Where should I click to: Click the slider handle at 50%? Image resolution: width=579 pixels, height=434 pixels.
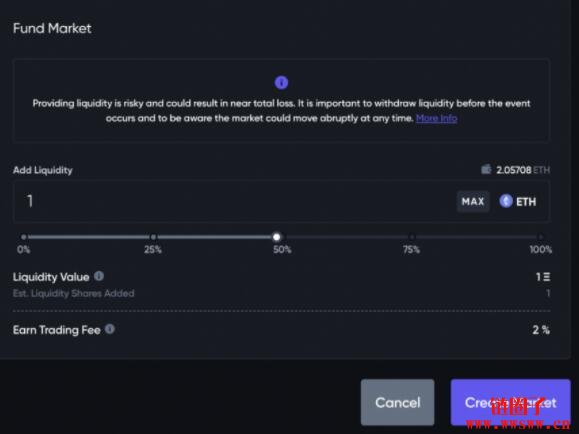pos(277,237)
